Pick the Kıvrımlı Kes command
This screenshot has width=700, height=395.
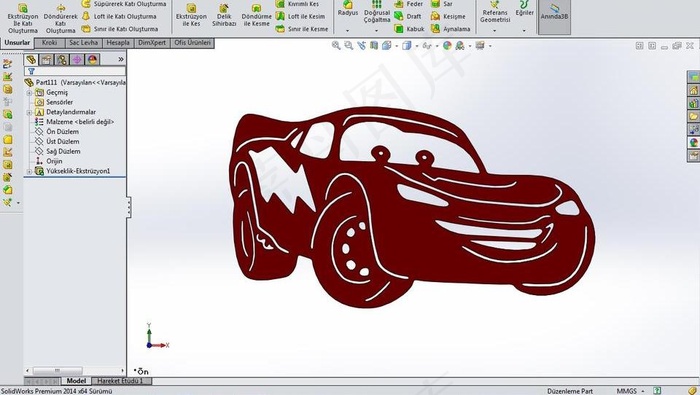coord(297,4)
